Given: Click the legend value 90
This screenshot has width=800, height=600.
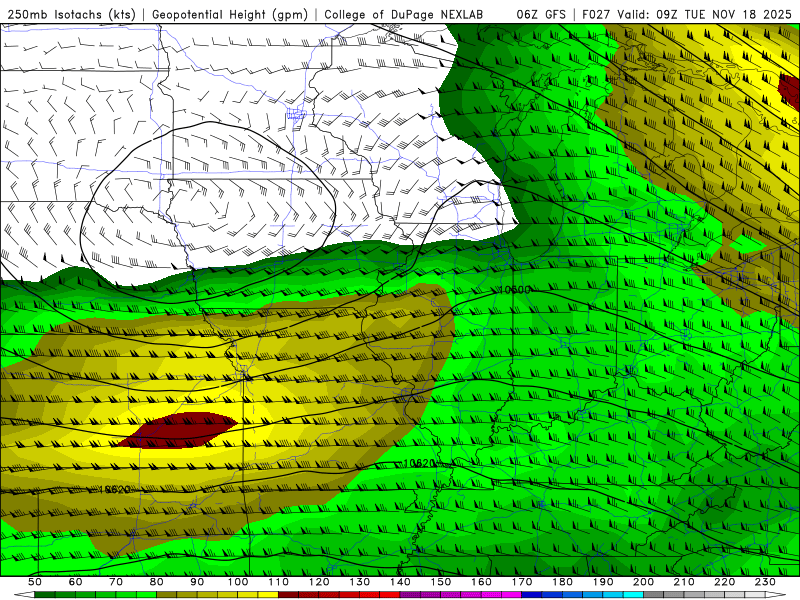Looking at the screenshot, I should coord(197,582).
